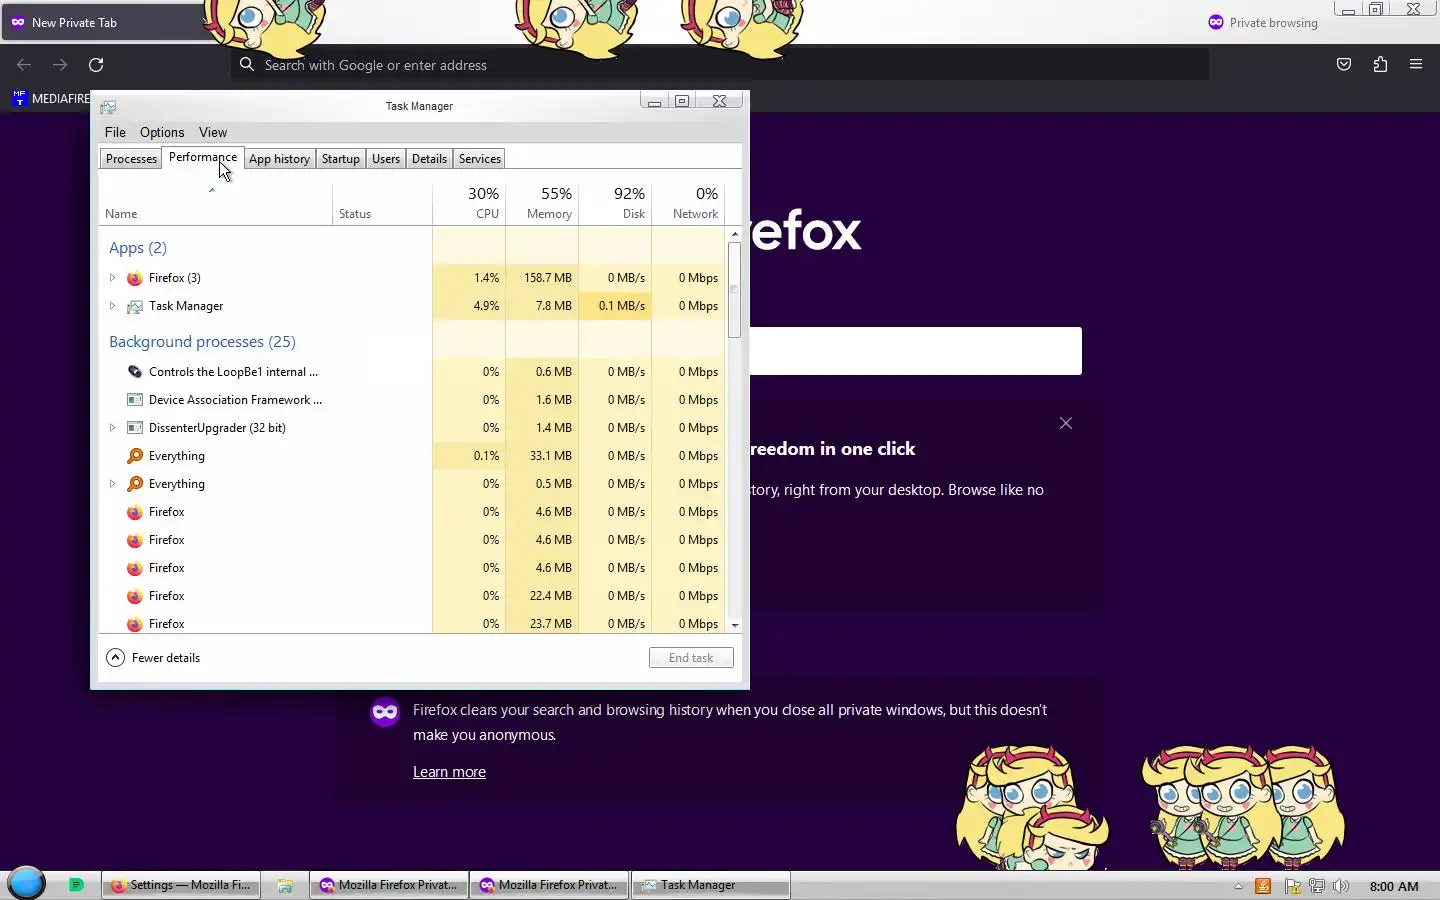Click the white search box on private page
Image resolution: width=1440 pixels, height=900 pixels.
[915, 351]
